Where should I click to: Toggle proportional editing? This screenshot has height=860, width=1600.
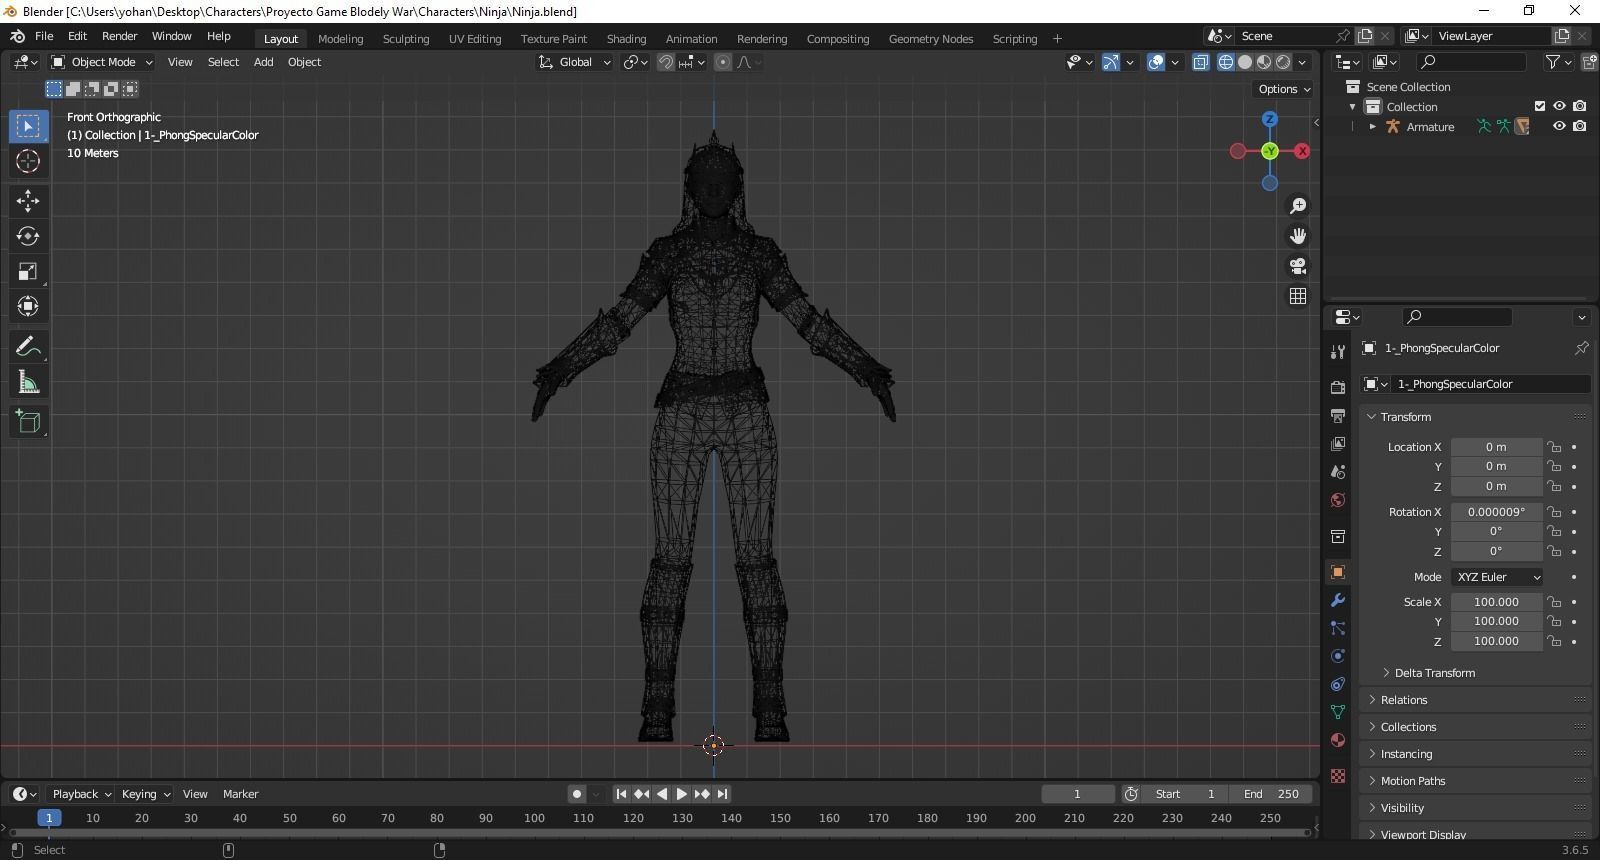pyautogui.click(x=723, y=62)
